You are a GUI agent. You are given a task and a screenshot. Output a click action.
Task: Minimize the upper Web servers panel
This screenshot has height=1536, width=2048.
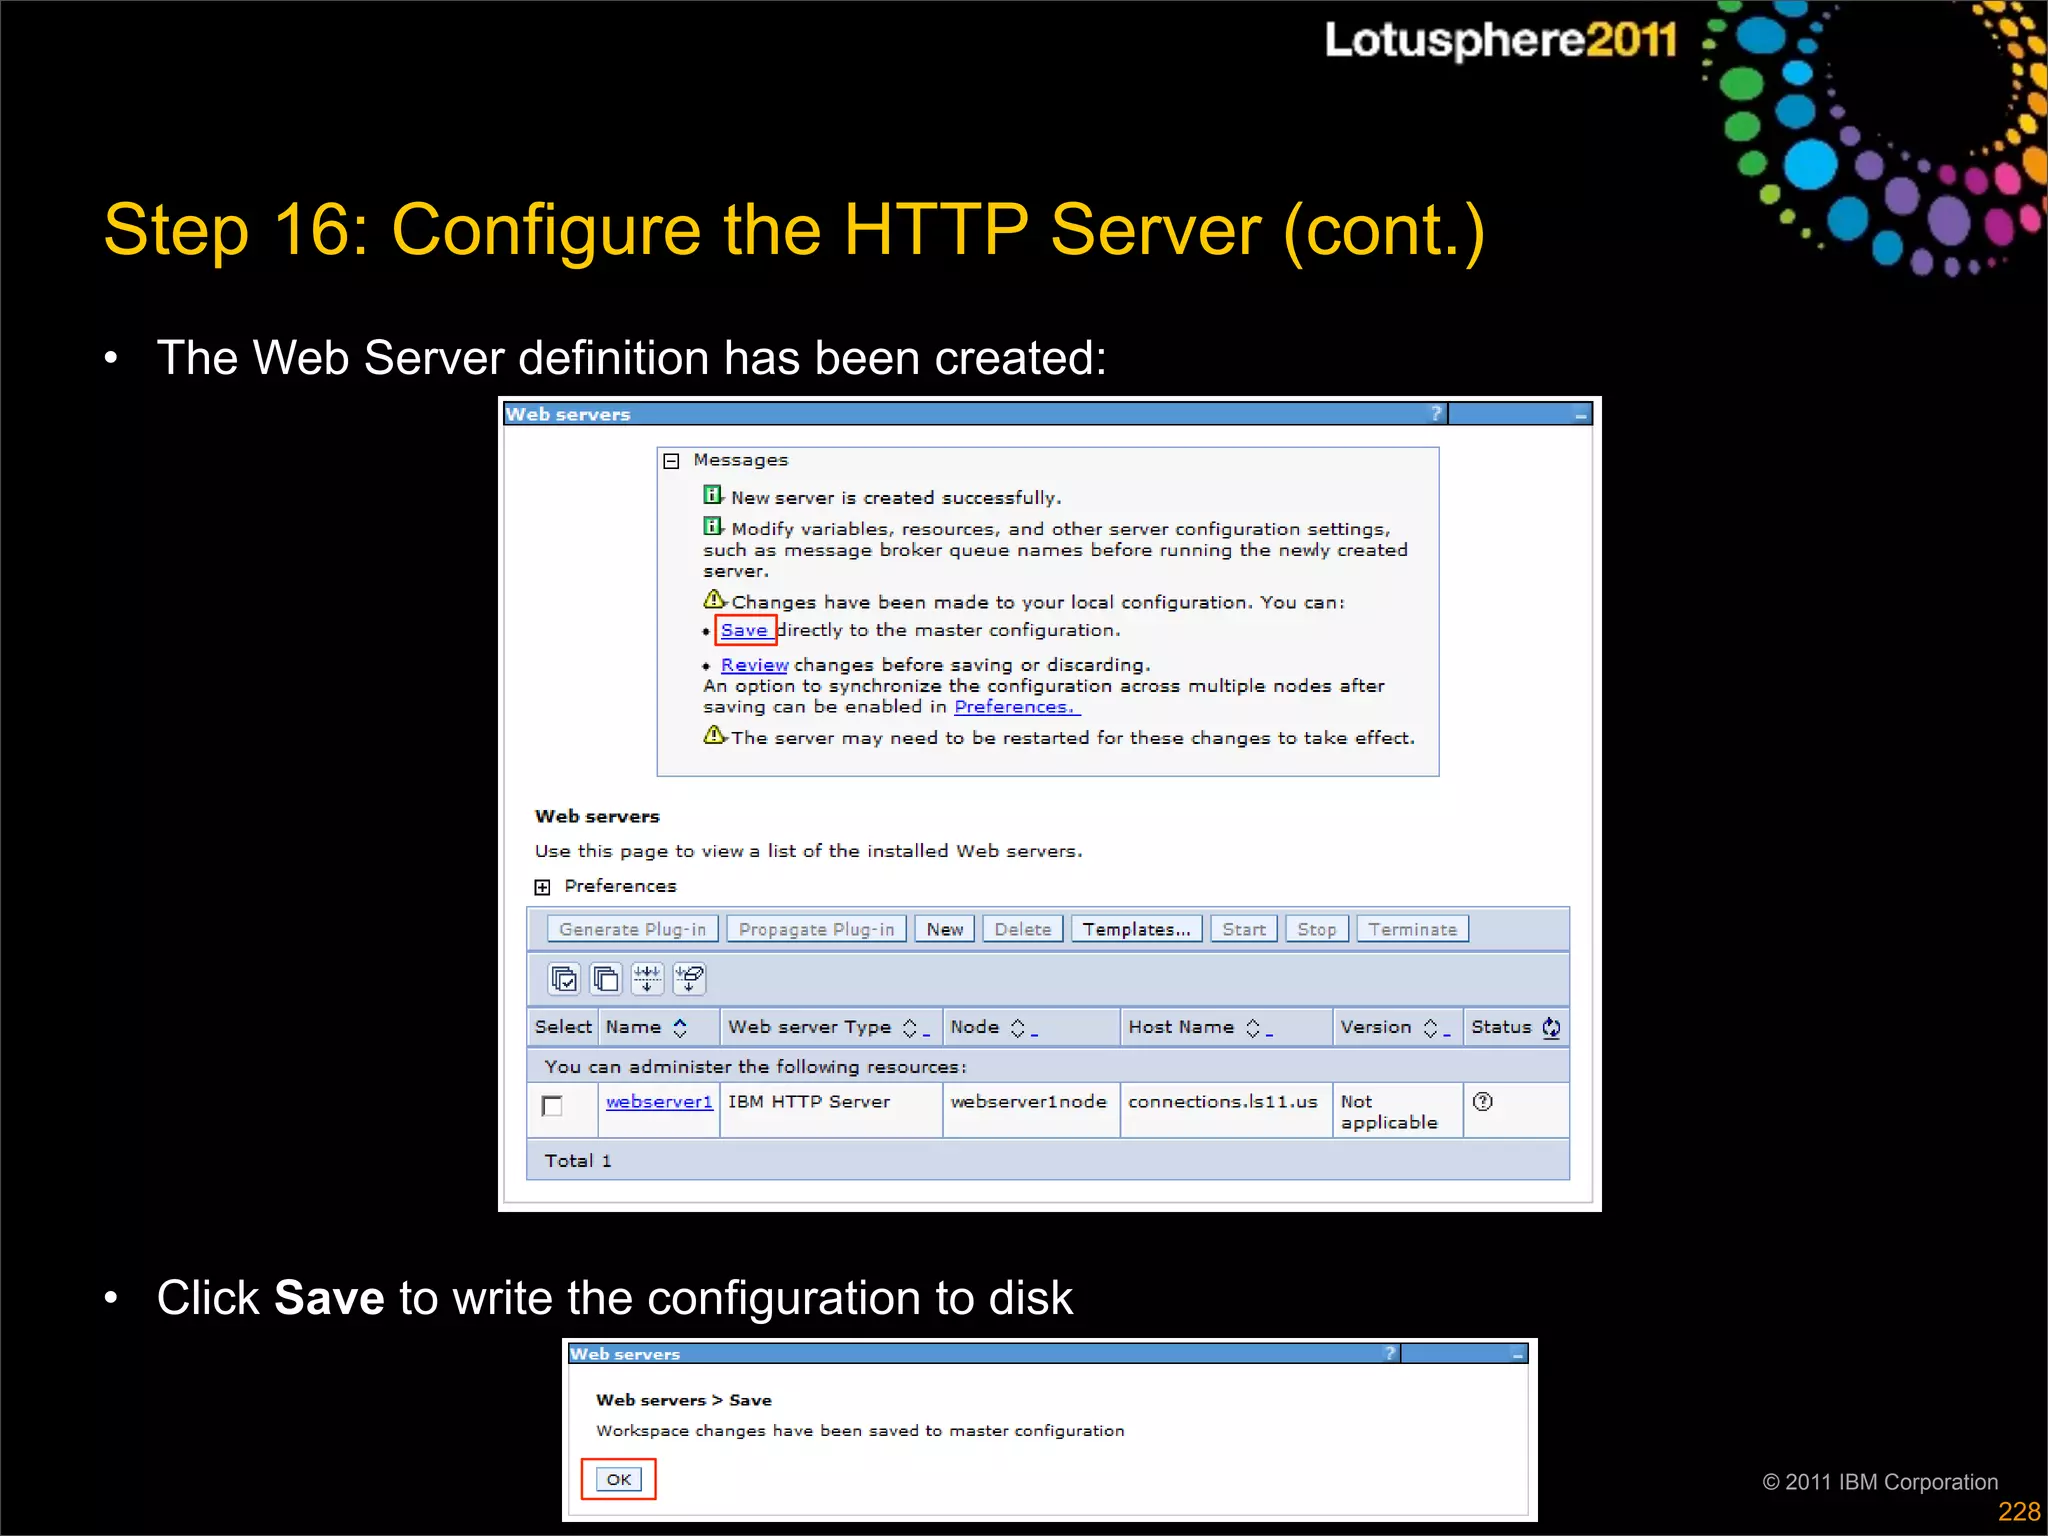[x=1581, y=414]
